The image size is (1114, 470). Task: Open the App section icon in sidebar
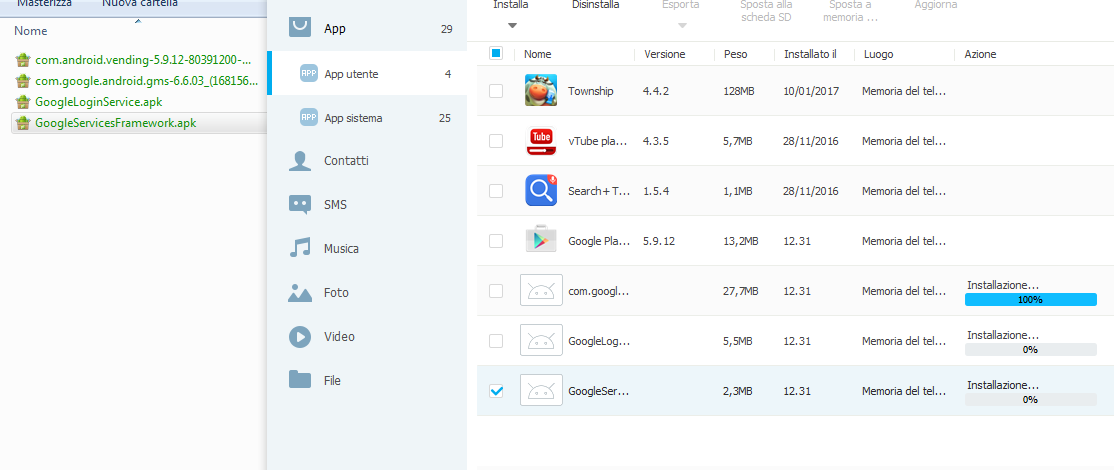pyautogui.click(x=301, y=27)
